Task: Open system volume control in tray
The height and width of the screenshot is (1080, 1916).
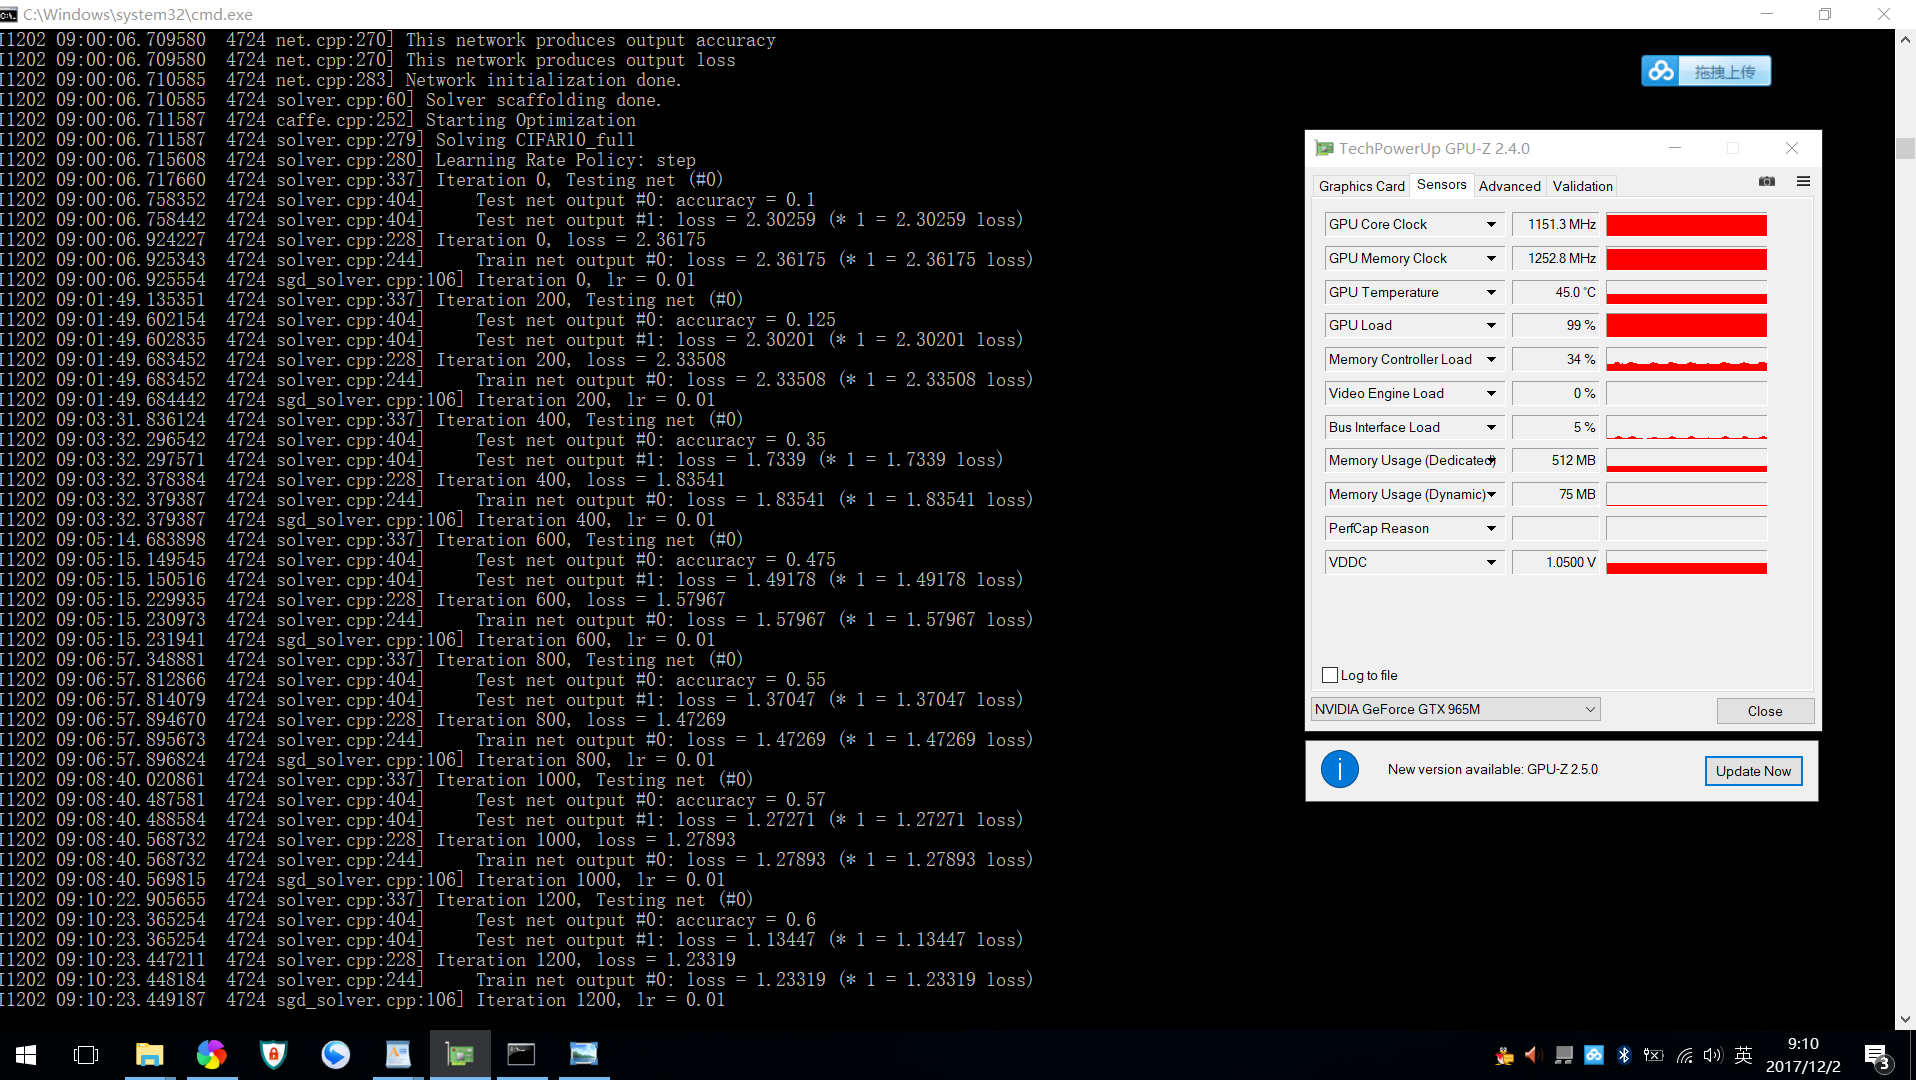Action: (x=1713, y=1055)
